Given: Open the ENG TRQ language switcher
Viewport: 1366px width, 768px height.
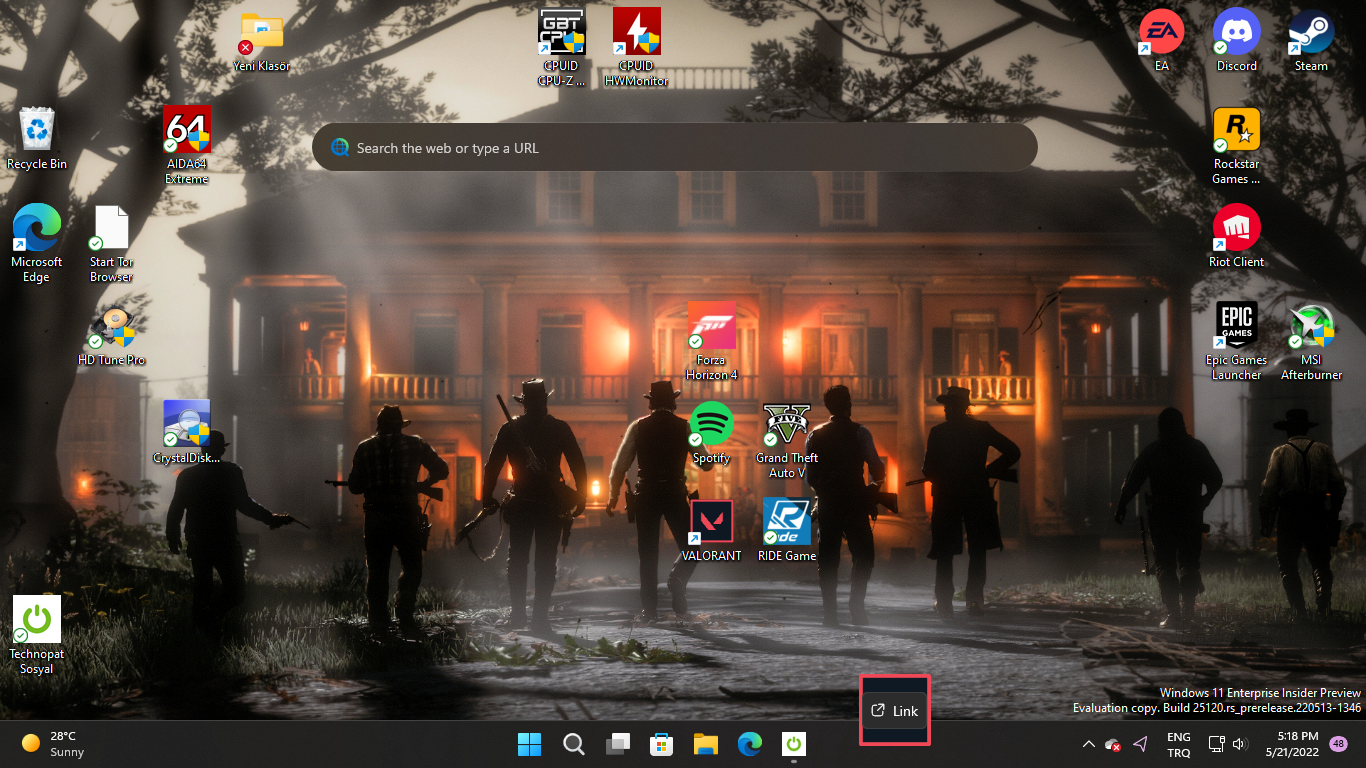Looking at the screenshot, I should pos(1179,744).
